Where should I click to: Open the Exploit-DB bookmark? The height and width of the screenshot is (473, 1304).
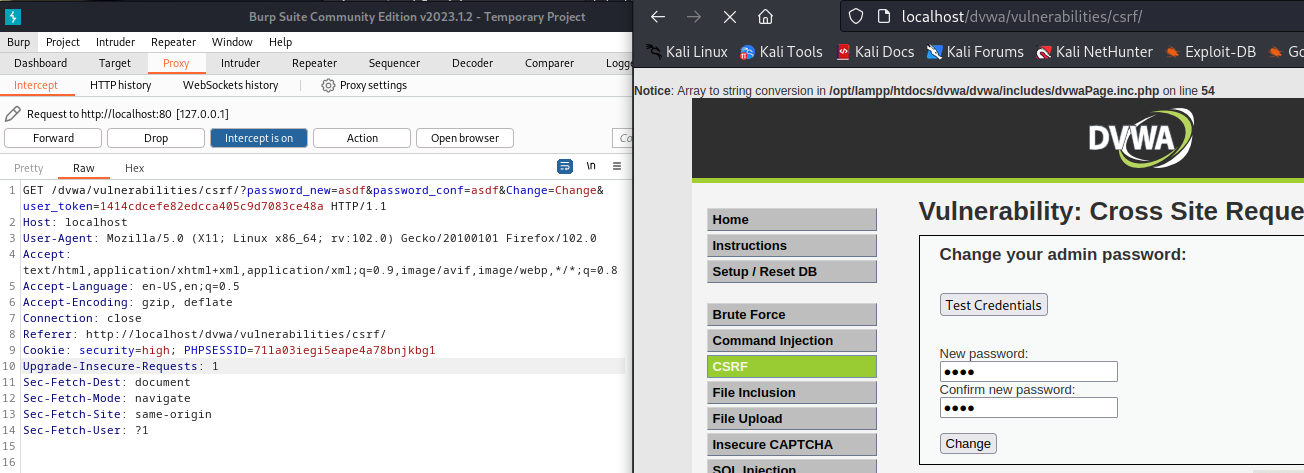[x=1210, y=51]
